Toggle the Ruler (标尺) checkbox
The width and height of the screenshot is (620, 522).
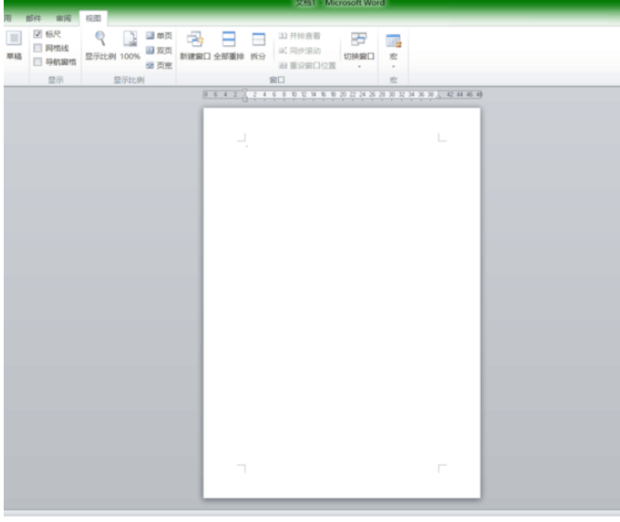(38, 34)
